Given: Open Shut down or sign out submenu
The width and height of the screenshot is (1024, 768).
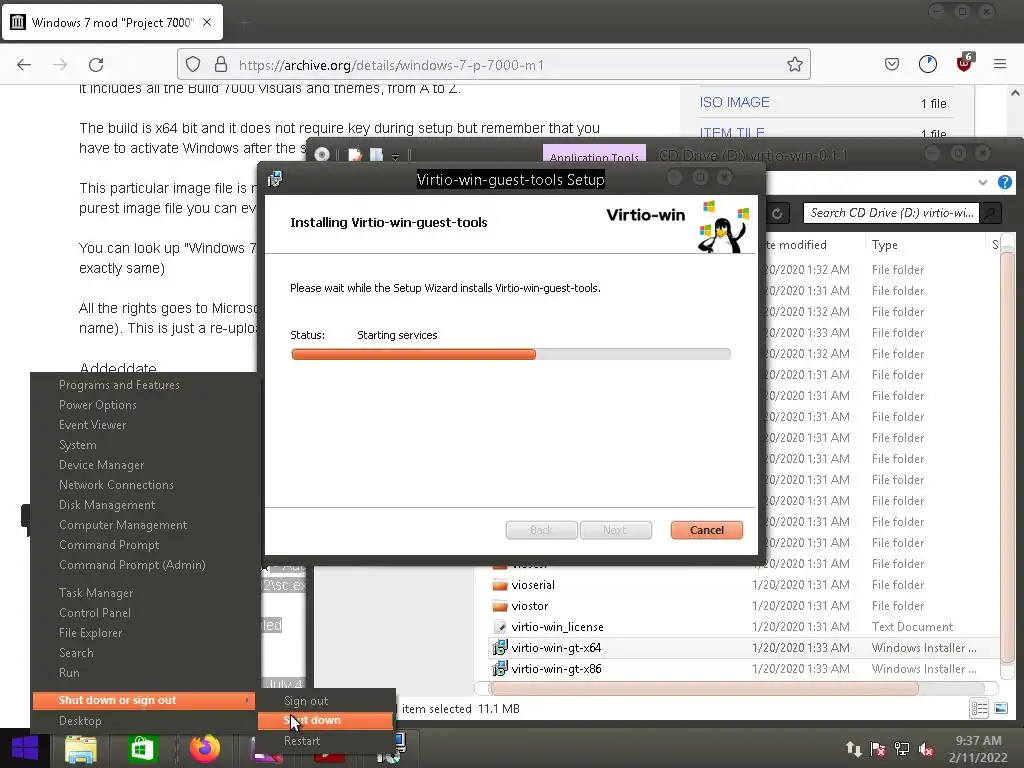Looking at the screenshot, I should tap(144, 700).
